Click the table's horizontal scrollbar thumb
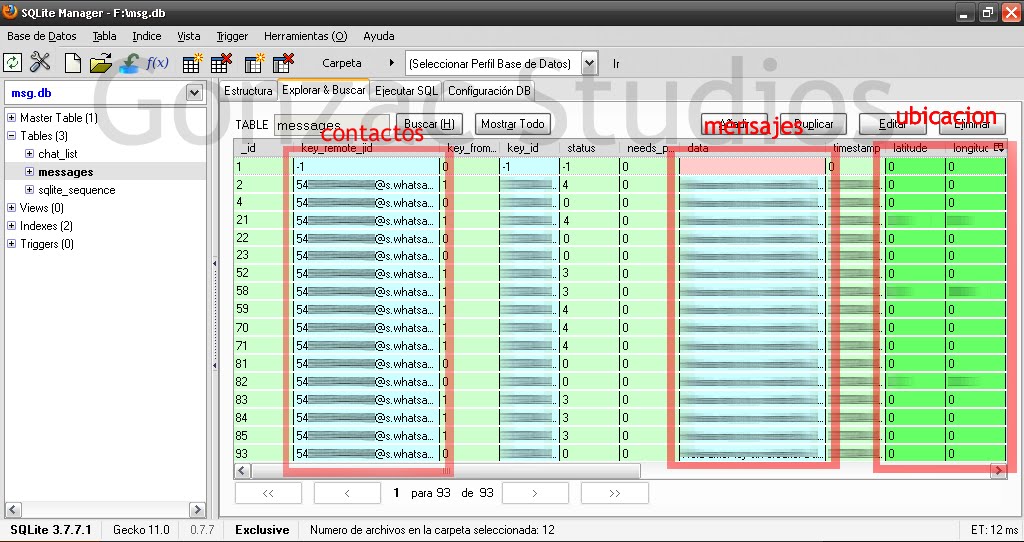The image size is (1024, 542). tap(446, 470)
